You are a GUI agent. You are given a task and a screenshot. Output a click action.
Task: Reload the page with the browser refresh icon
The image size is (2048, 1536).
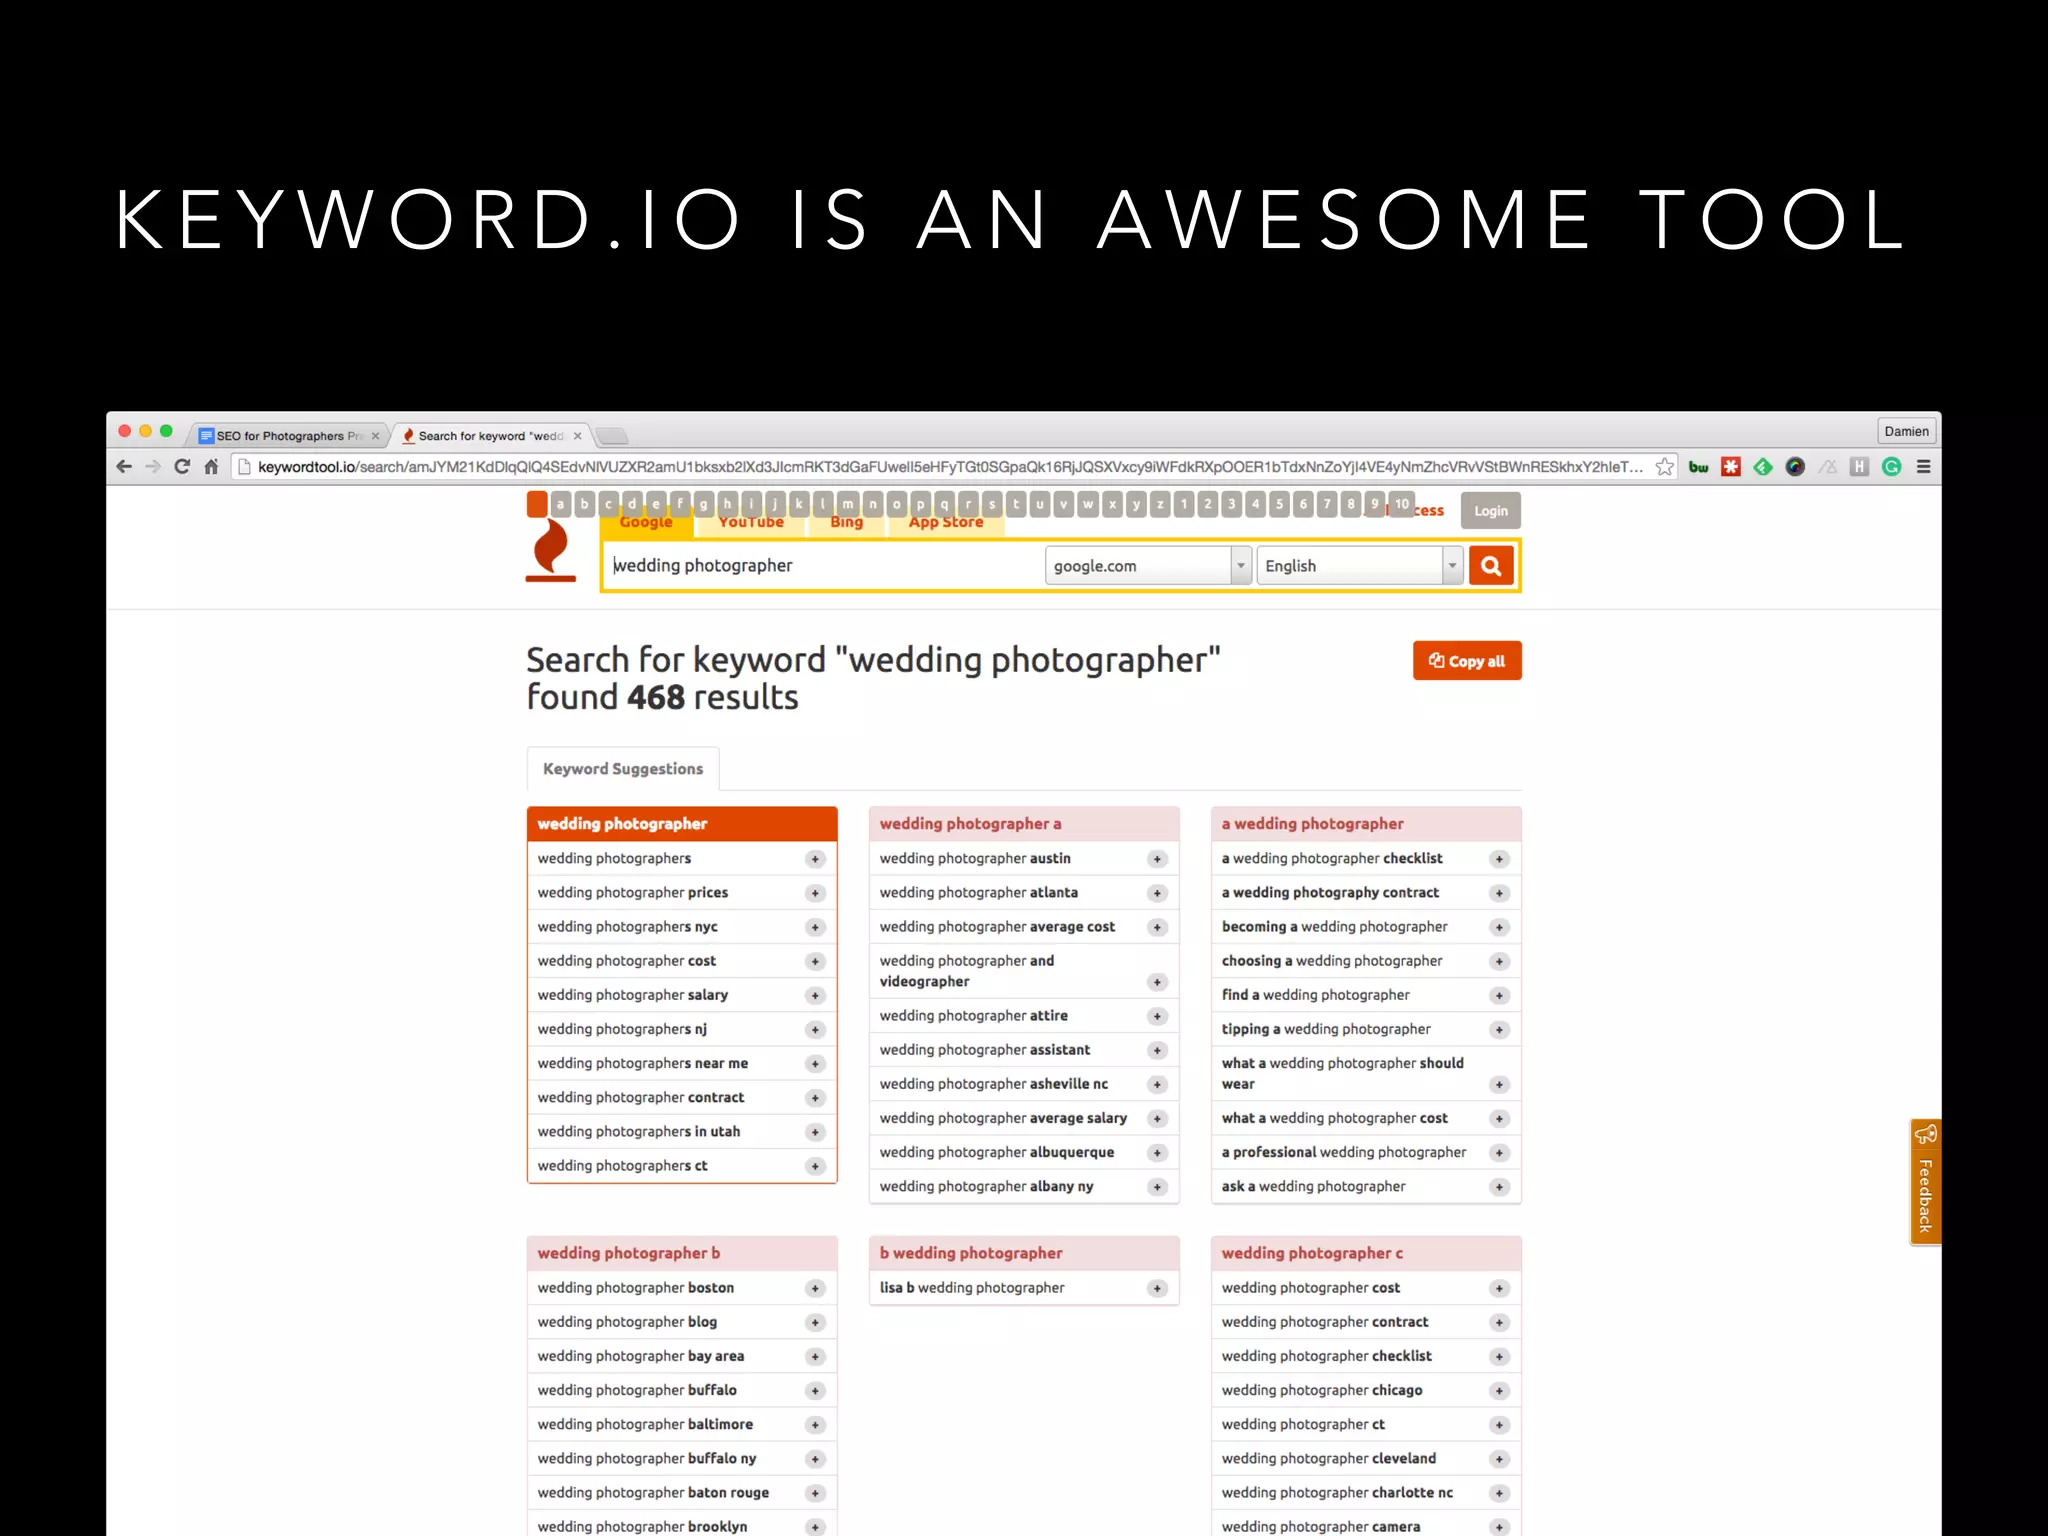[182, 467]
